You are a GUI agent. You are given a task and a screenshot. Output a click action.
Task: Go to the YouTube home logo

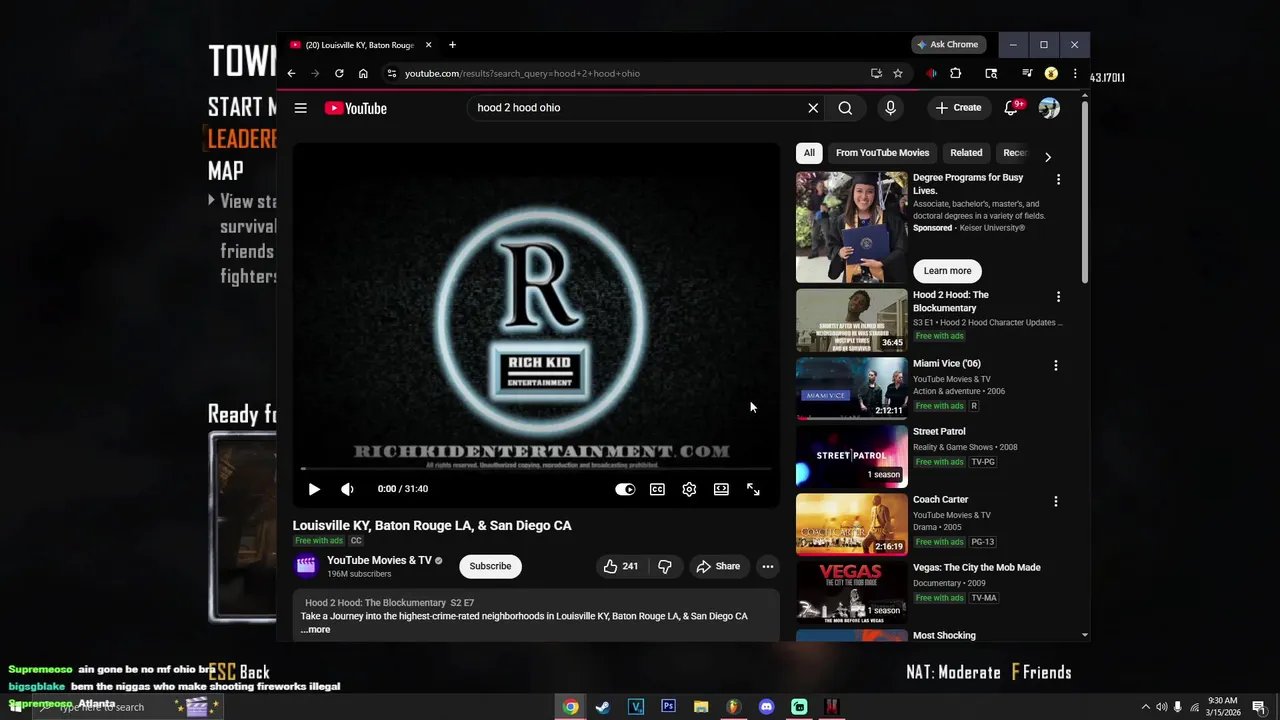point(356,108)
